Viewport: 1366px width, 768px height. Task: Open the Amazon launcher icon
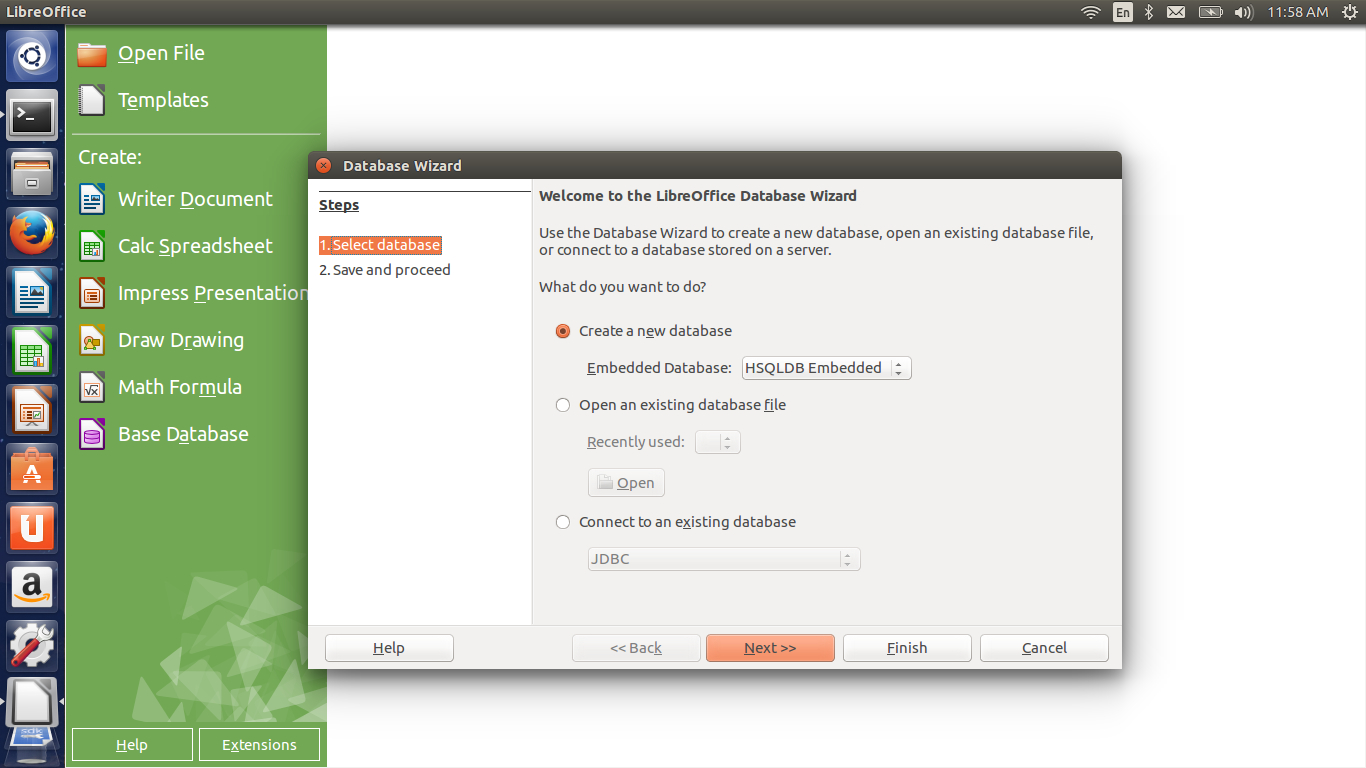pos(32,588)
